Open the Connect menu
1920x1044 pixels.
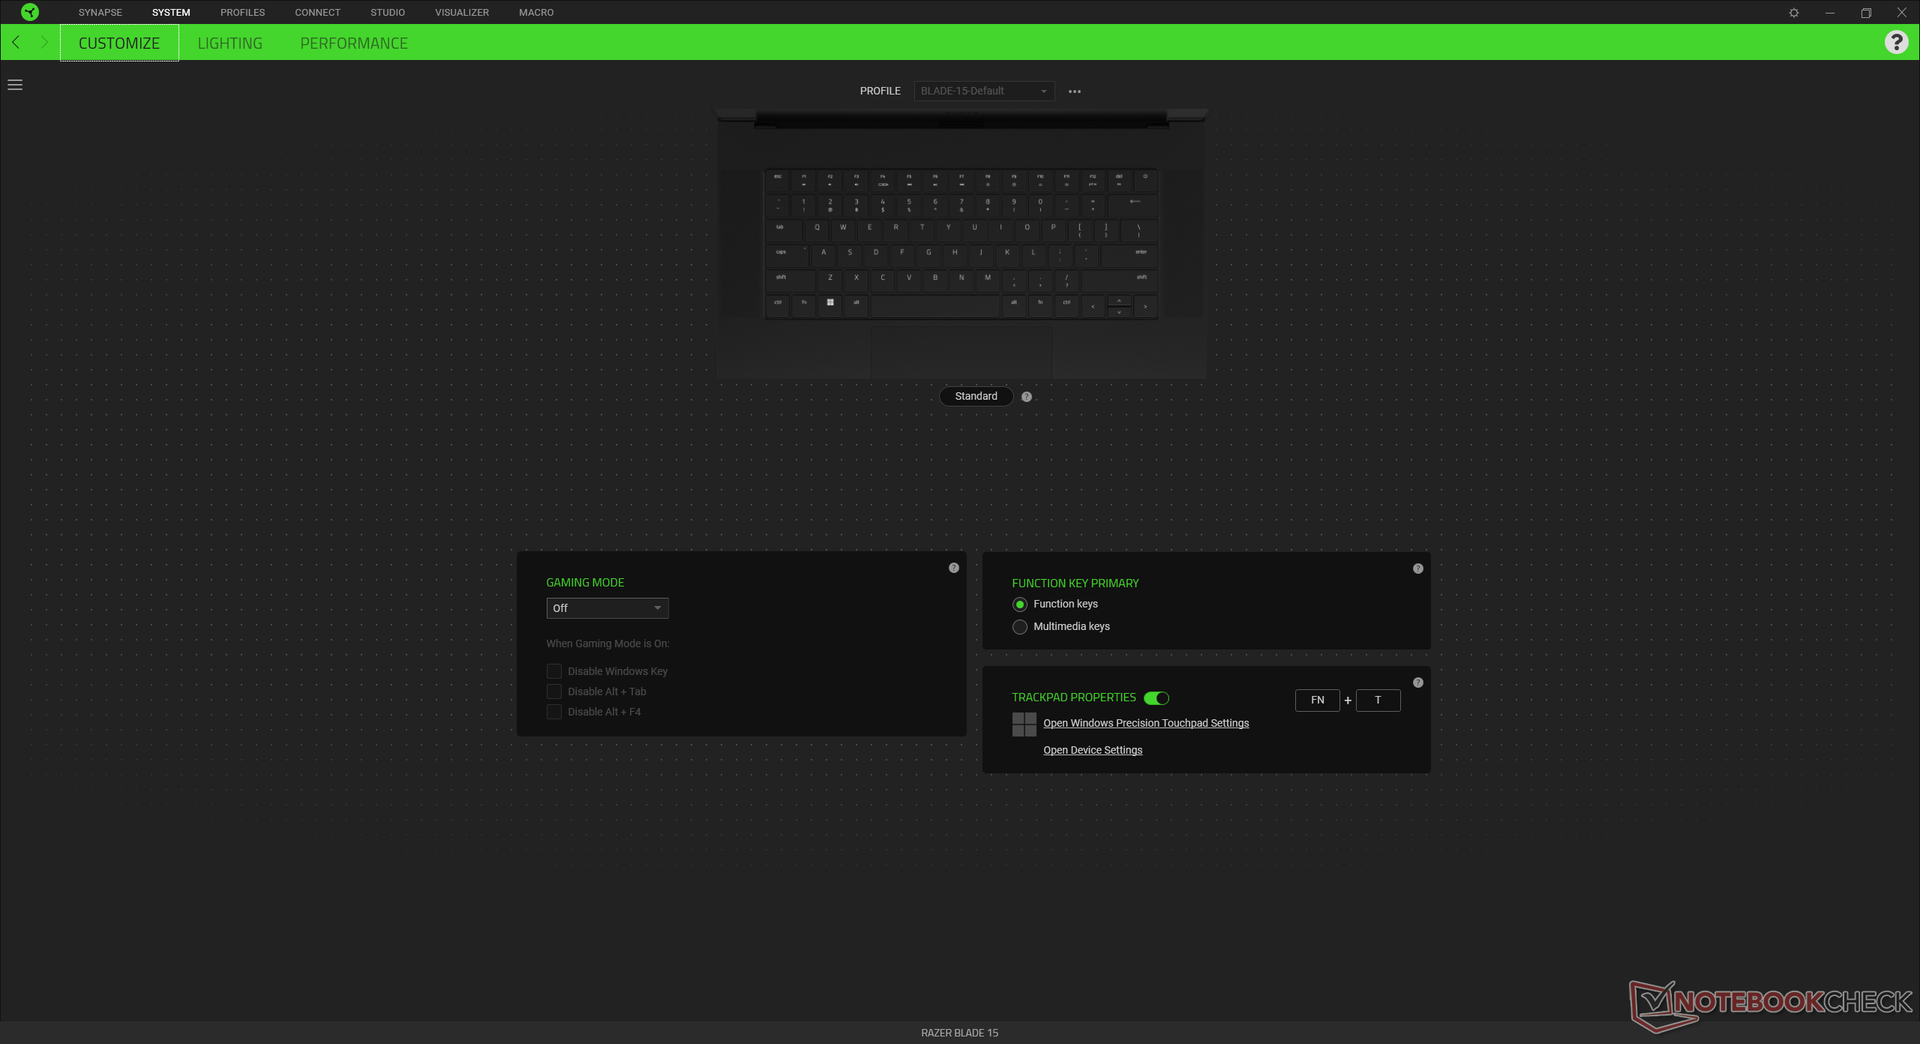coord(318,12)
